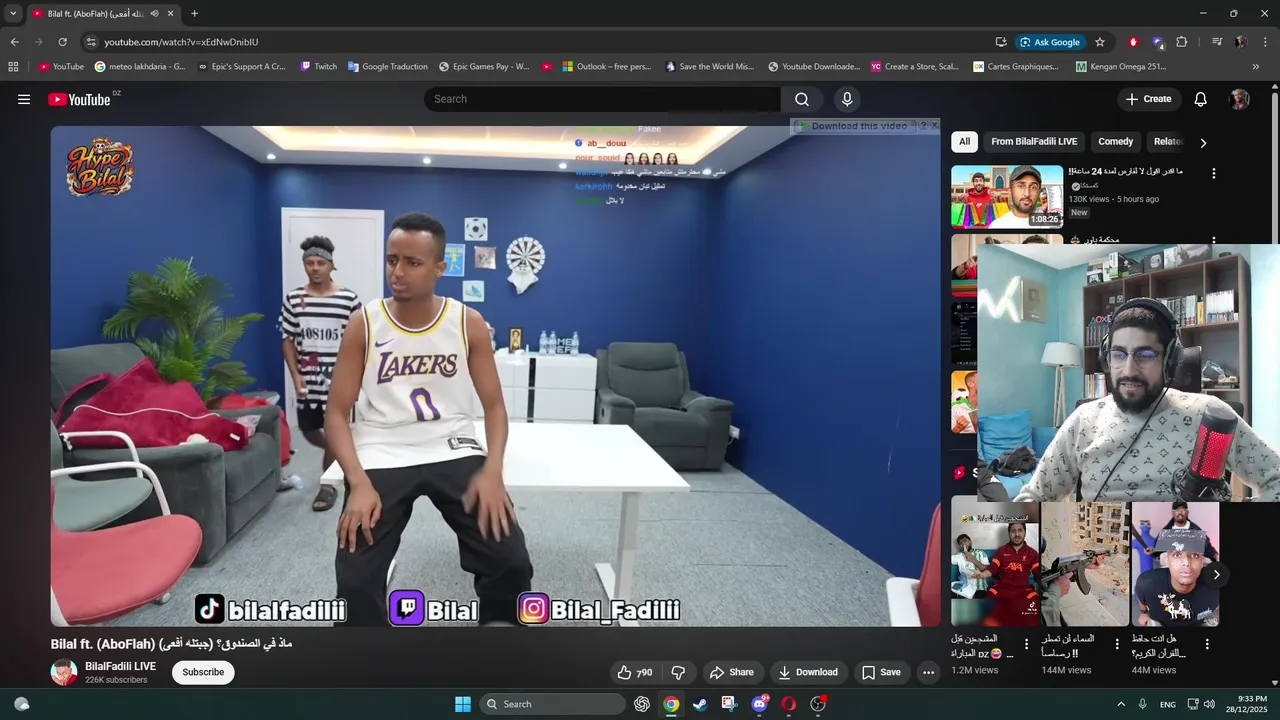The height and width of the screenshot is (720, 1280).
Task: Click the Download button below video
Action: 808,672
